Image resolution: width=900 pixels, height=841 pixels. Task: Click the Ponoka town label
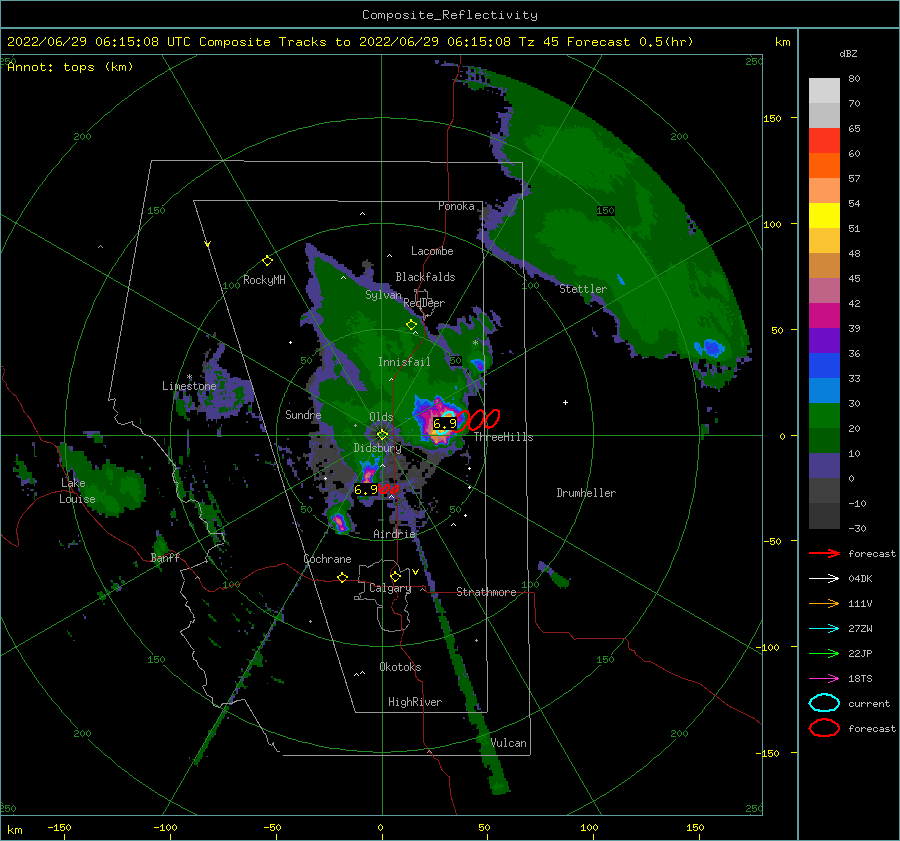click(x=456, y=206)
